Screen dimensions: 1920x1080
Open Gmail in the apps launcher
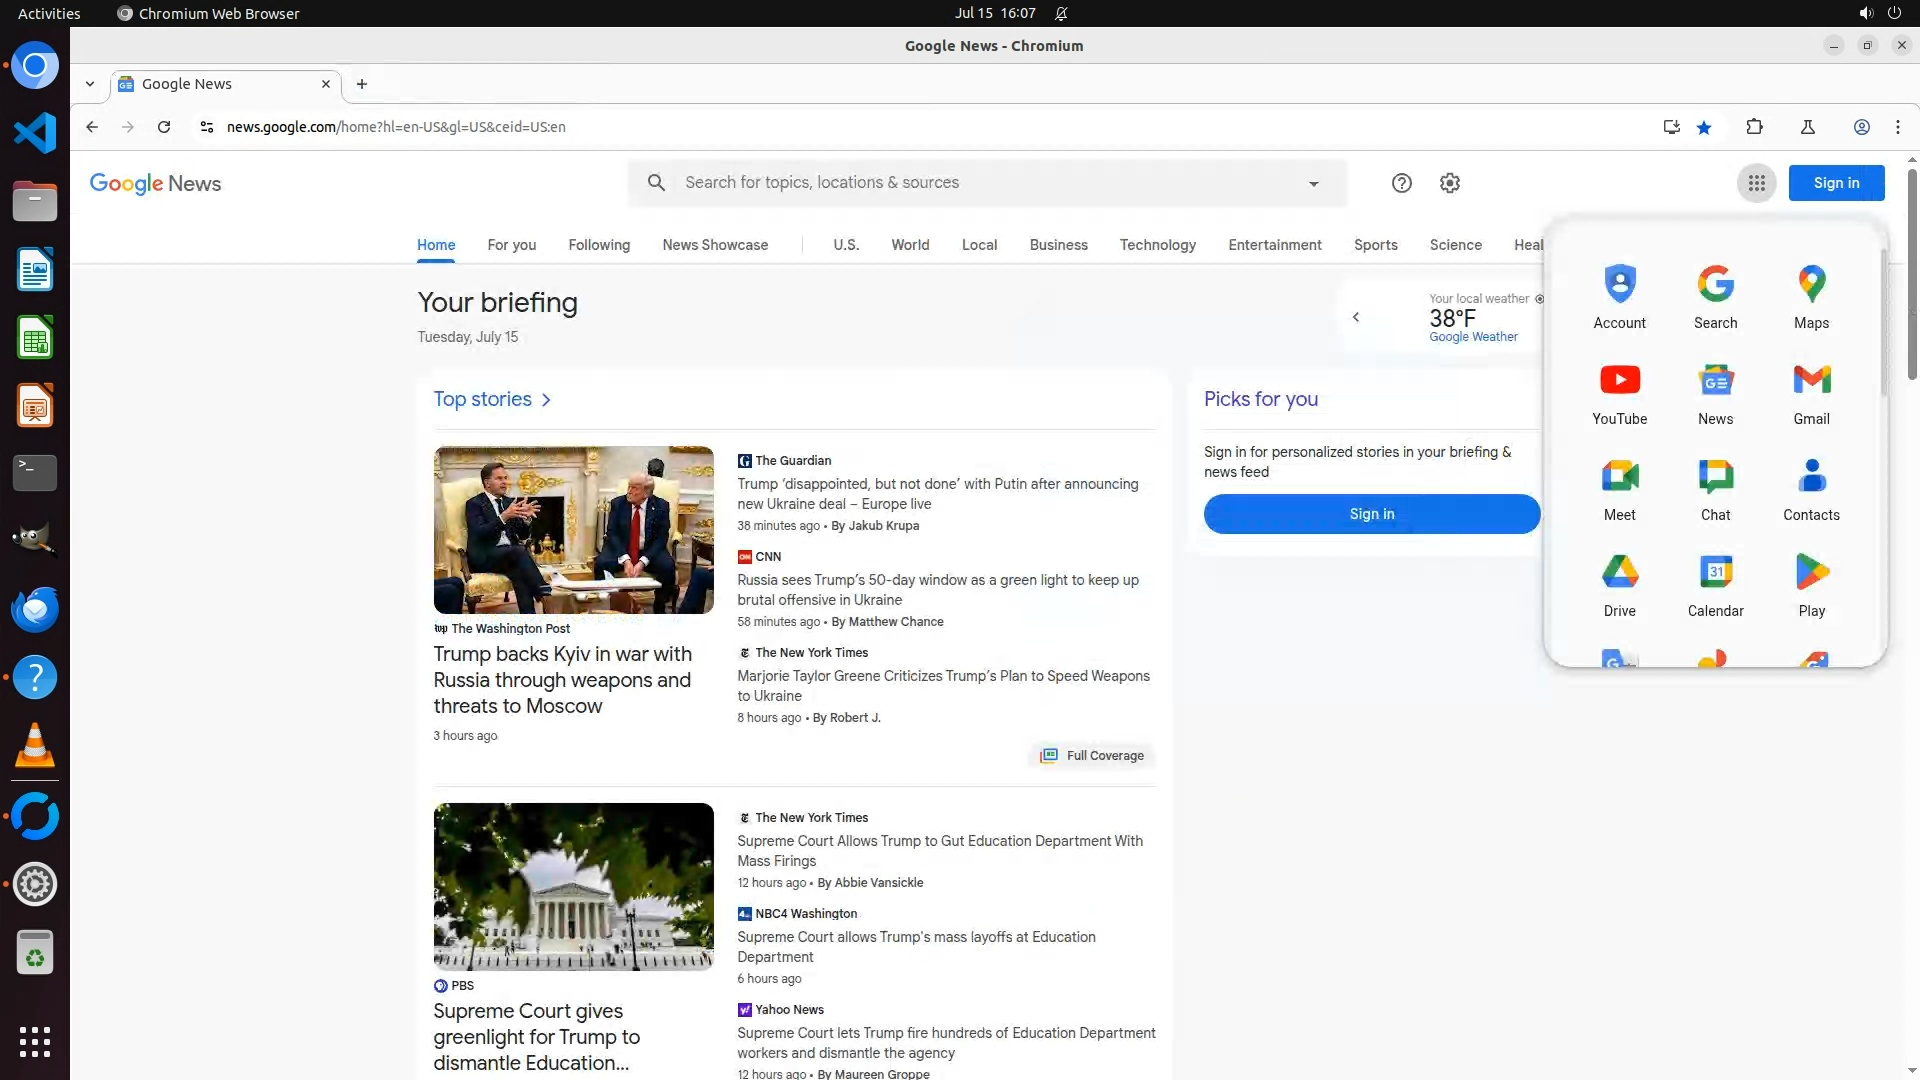coord(1811,394)
